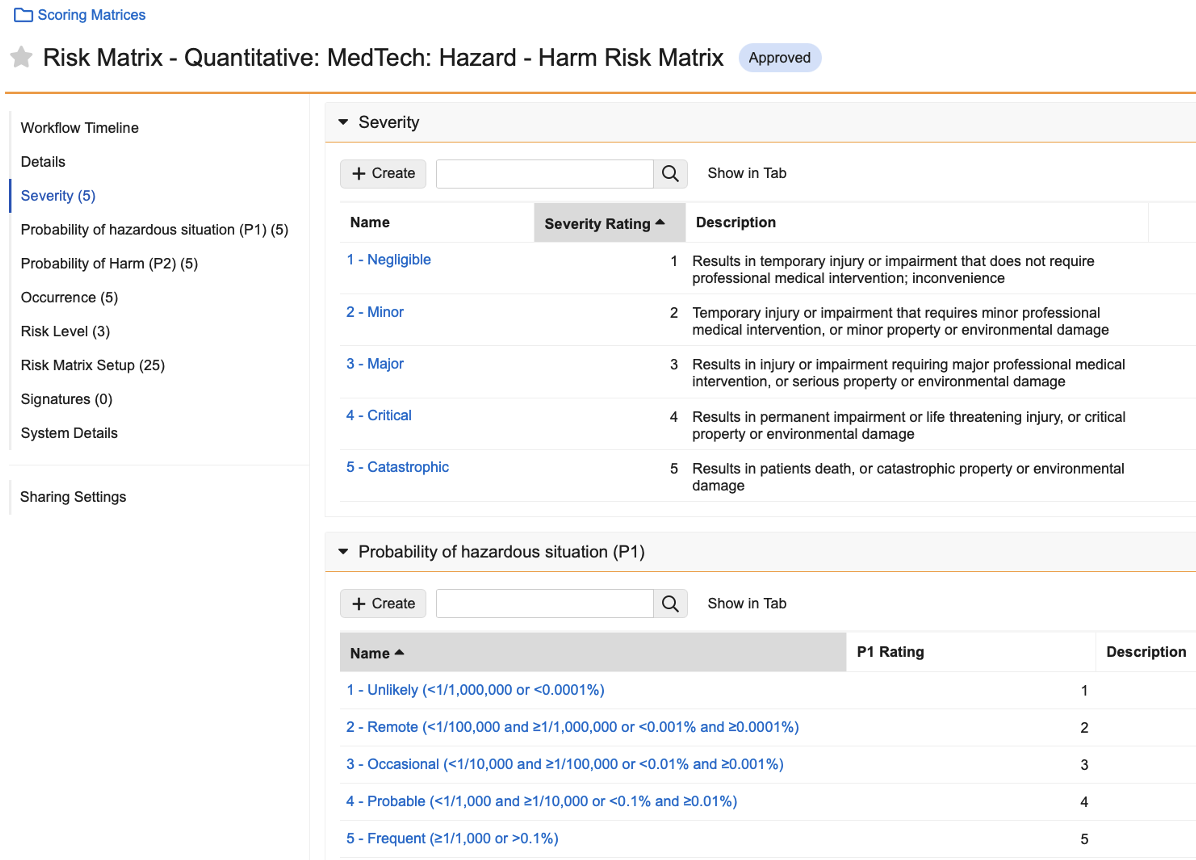Viewport: 1196px width, 860px height.
Task: Click Show in Tab for Severity
Action: [747, 173]
